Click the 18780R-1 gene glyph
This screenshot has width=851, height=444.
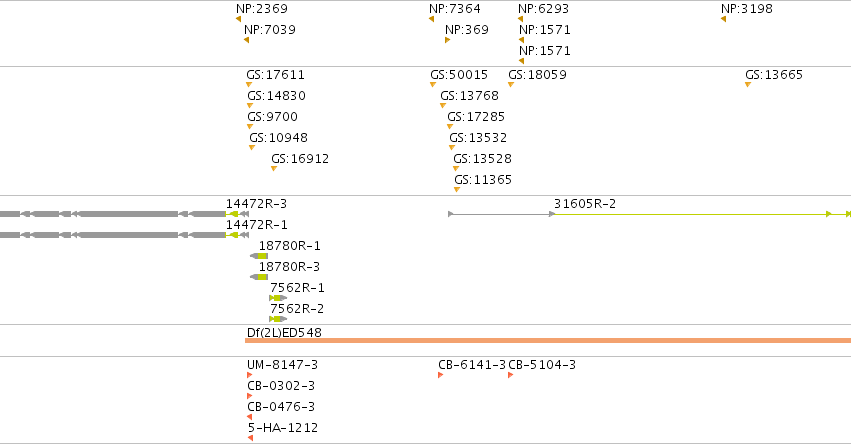(259, 256)
